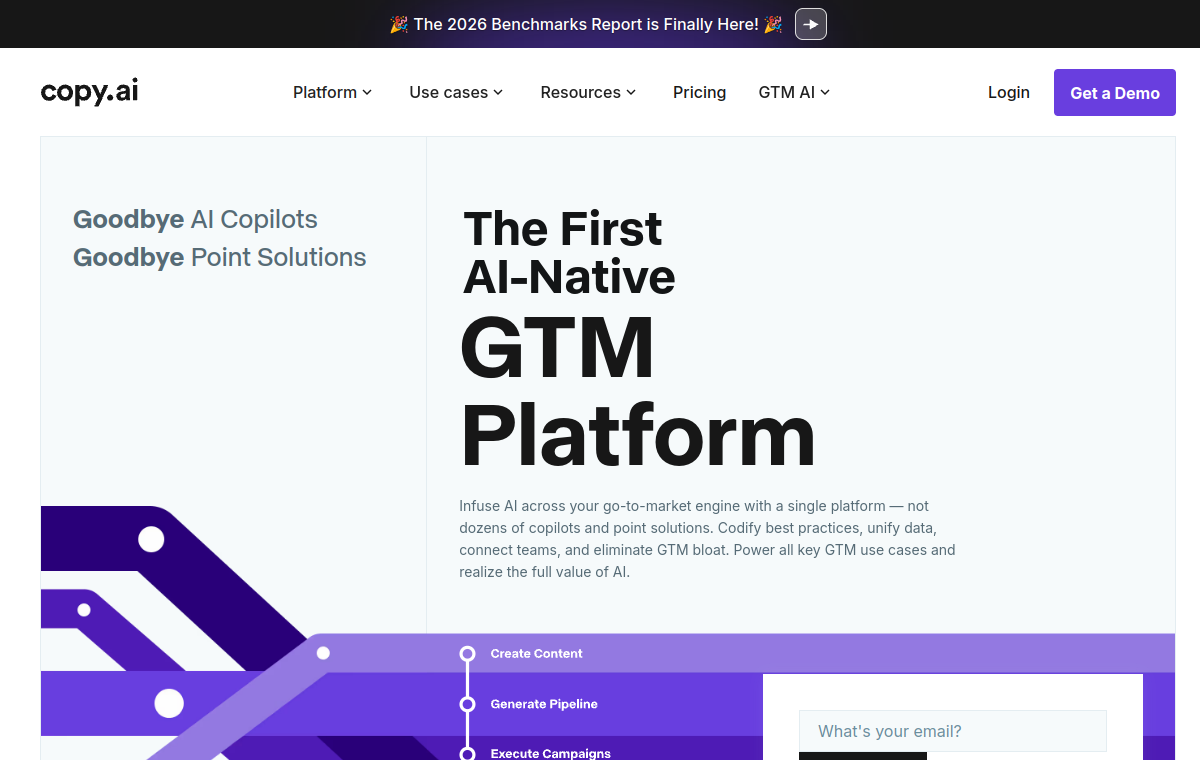Open the copy.ai logo homepage link
1200x760 pixels.
(x=89, y=92)
